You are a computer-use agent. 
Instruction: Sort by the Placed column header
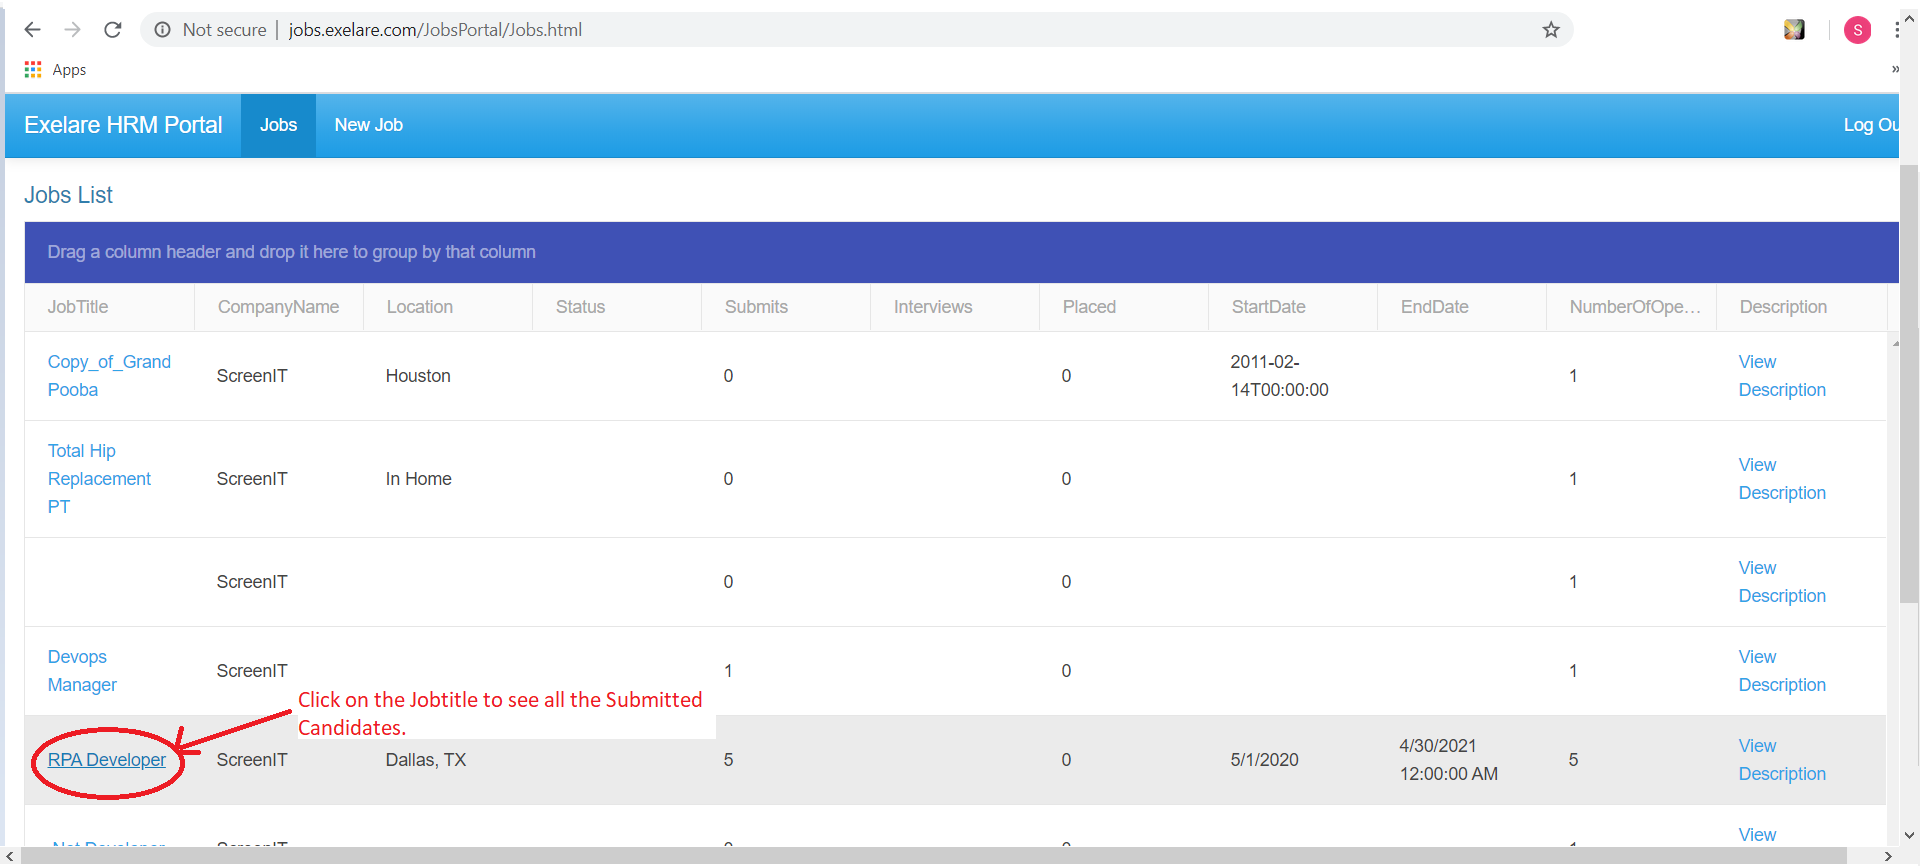(1089, 307)
